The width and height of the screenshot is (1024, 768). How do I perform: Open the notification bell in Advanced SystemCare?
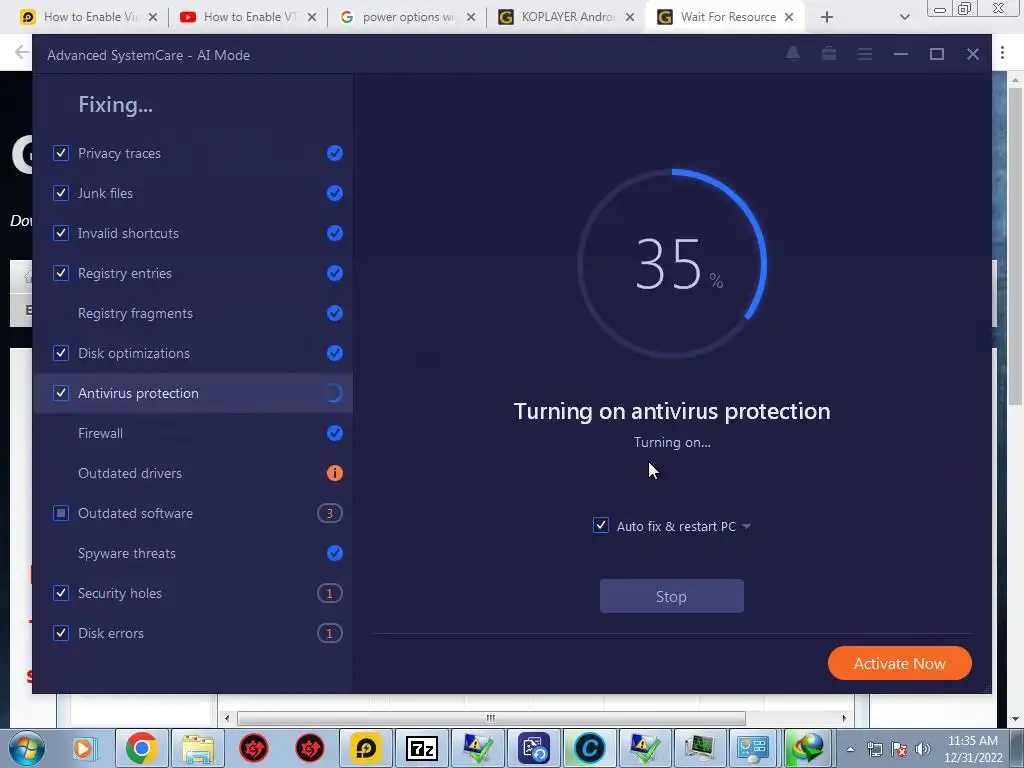pos(793,54)
